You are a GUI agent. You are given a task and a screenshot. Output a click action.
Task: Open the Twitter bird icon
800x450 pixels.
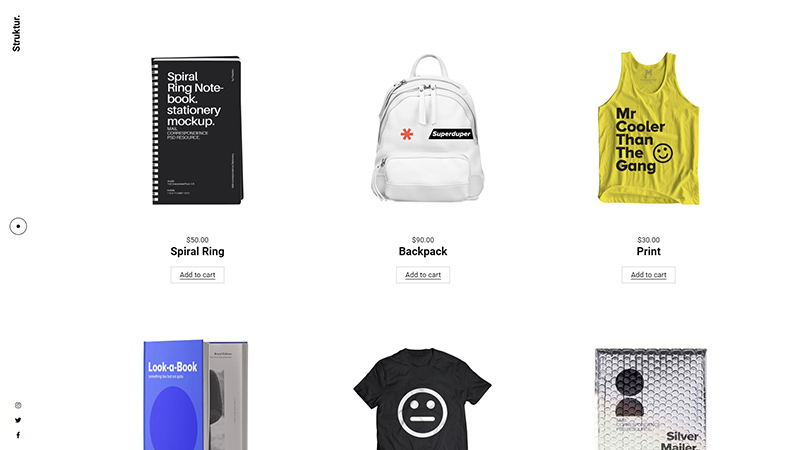point(18,420)
